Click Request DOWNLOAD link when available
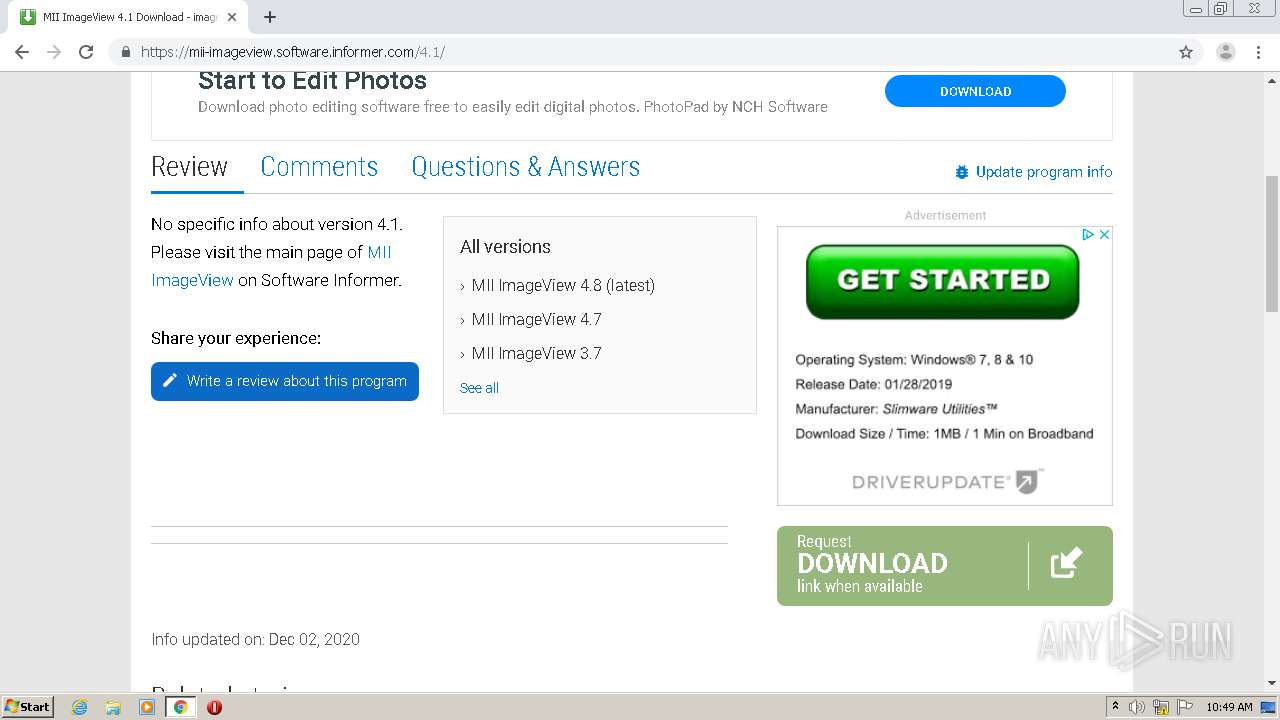 pos(945,566)
